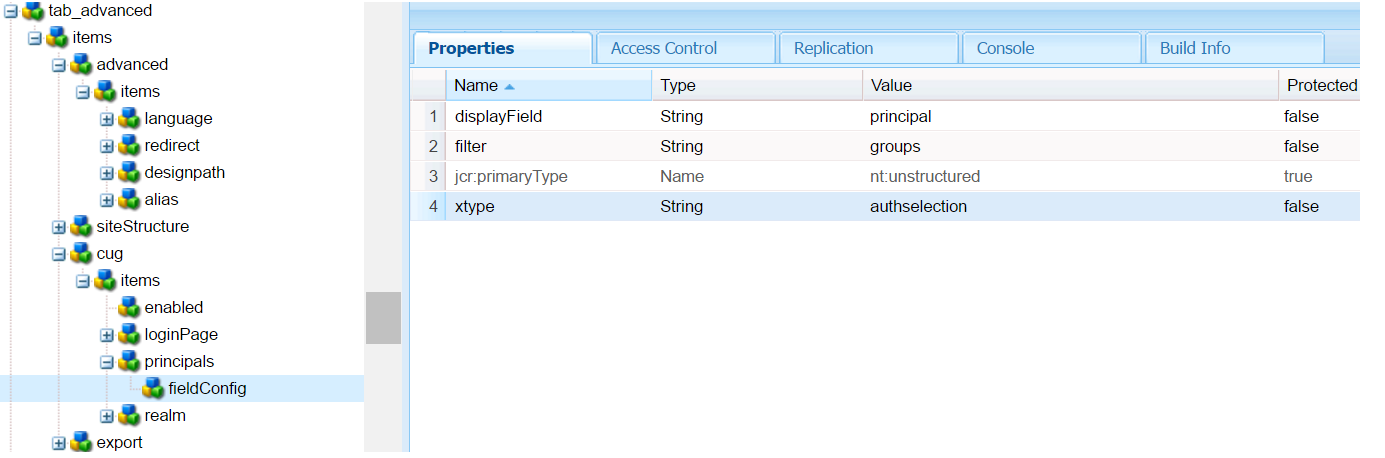Click the node icon beside designpath

(x=129, y=172)
